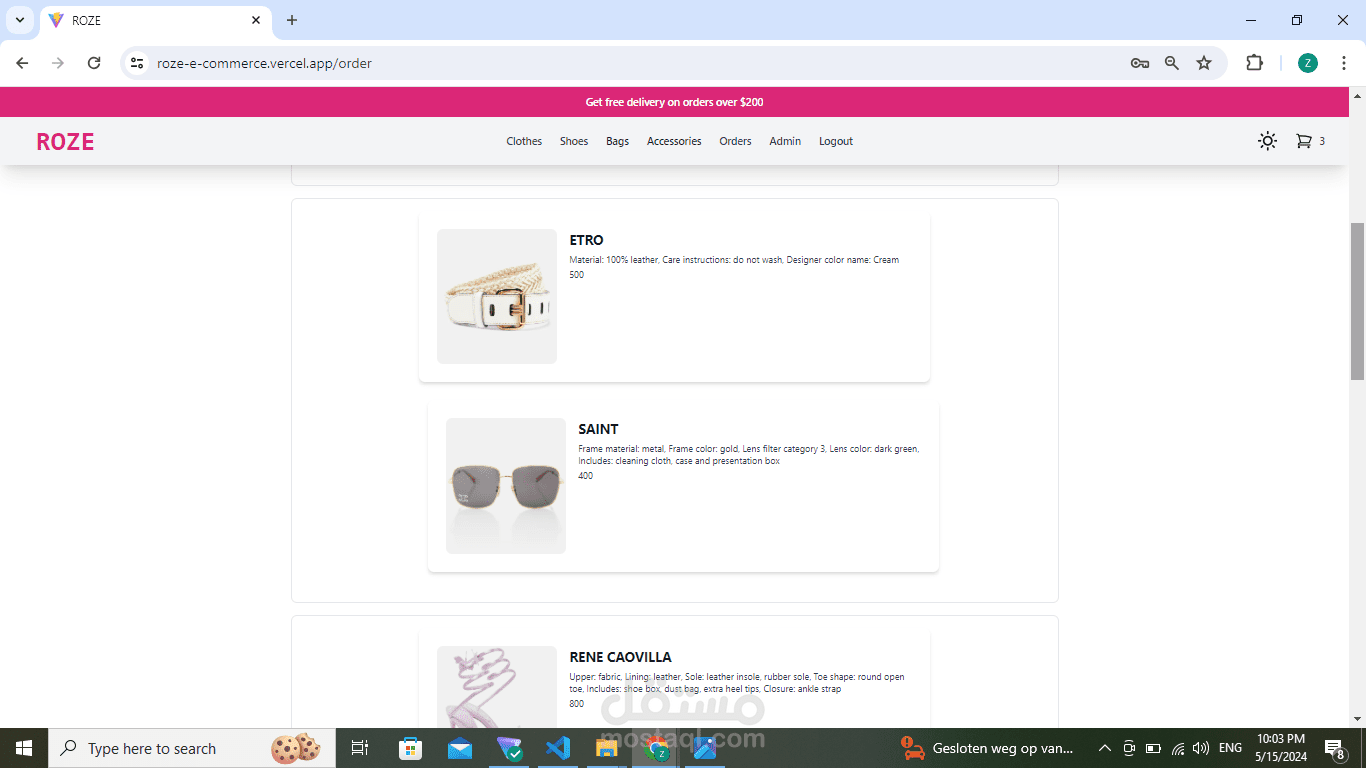Screen dimensions: 1366x768
Task: Open the Clothes category
Action: pyautogui.click(x=524, y=141)
